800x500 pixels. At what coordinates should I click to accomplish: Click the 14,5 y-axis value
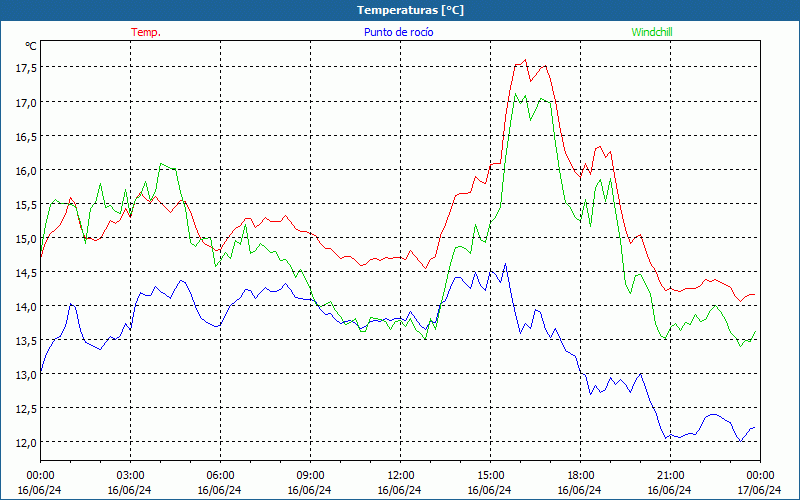tap(26, 273)
